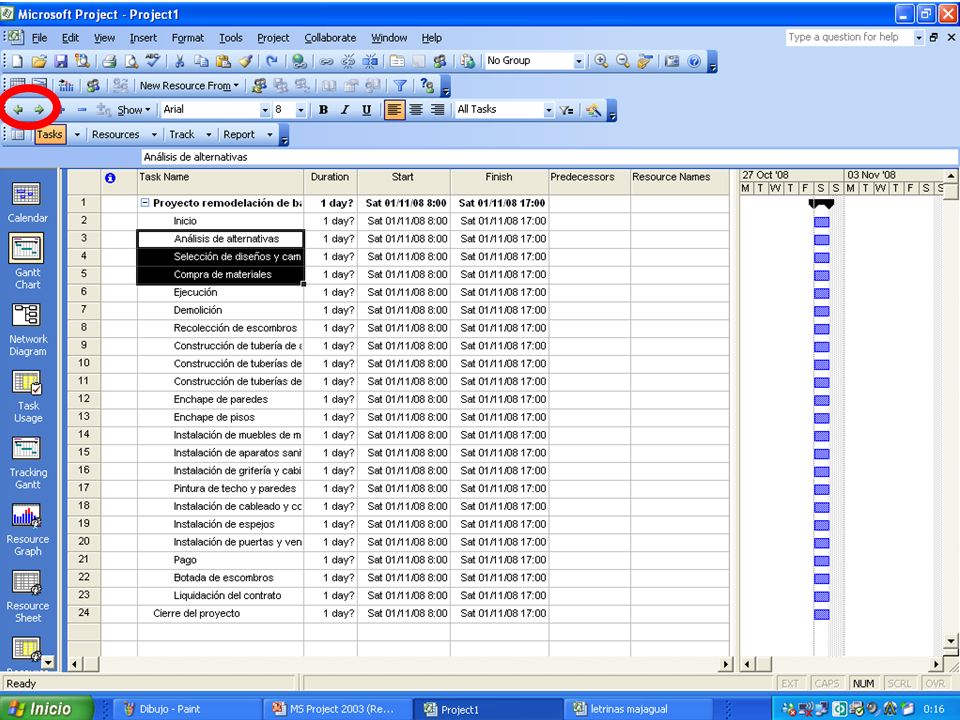Open Microsoft Project Help question-mark icon
The image size is (960, 720).
[x=694, y=61]
